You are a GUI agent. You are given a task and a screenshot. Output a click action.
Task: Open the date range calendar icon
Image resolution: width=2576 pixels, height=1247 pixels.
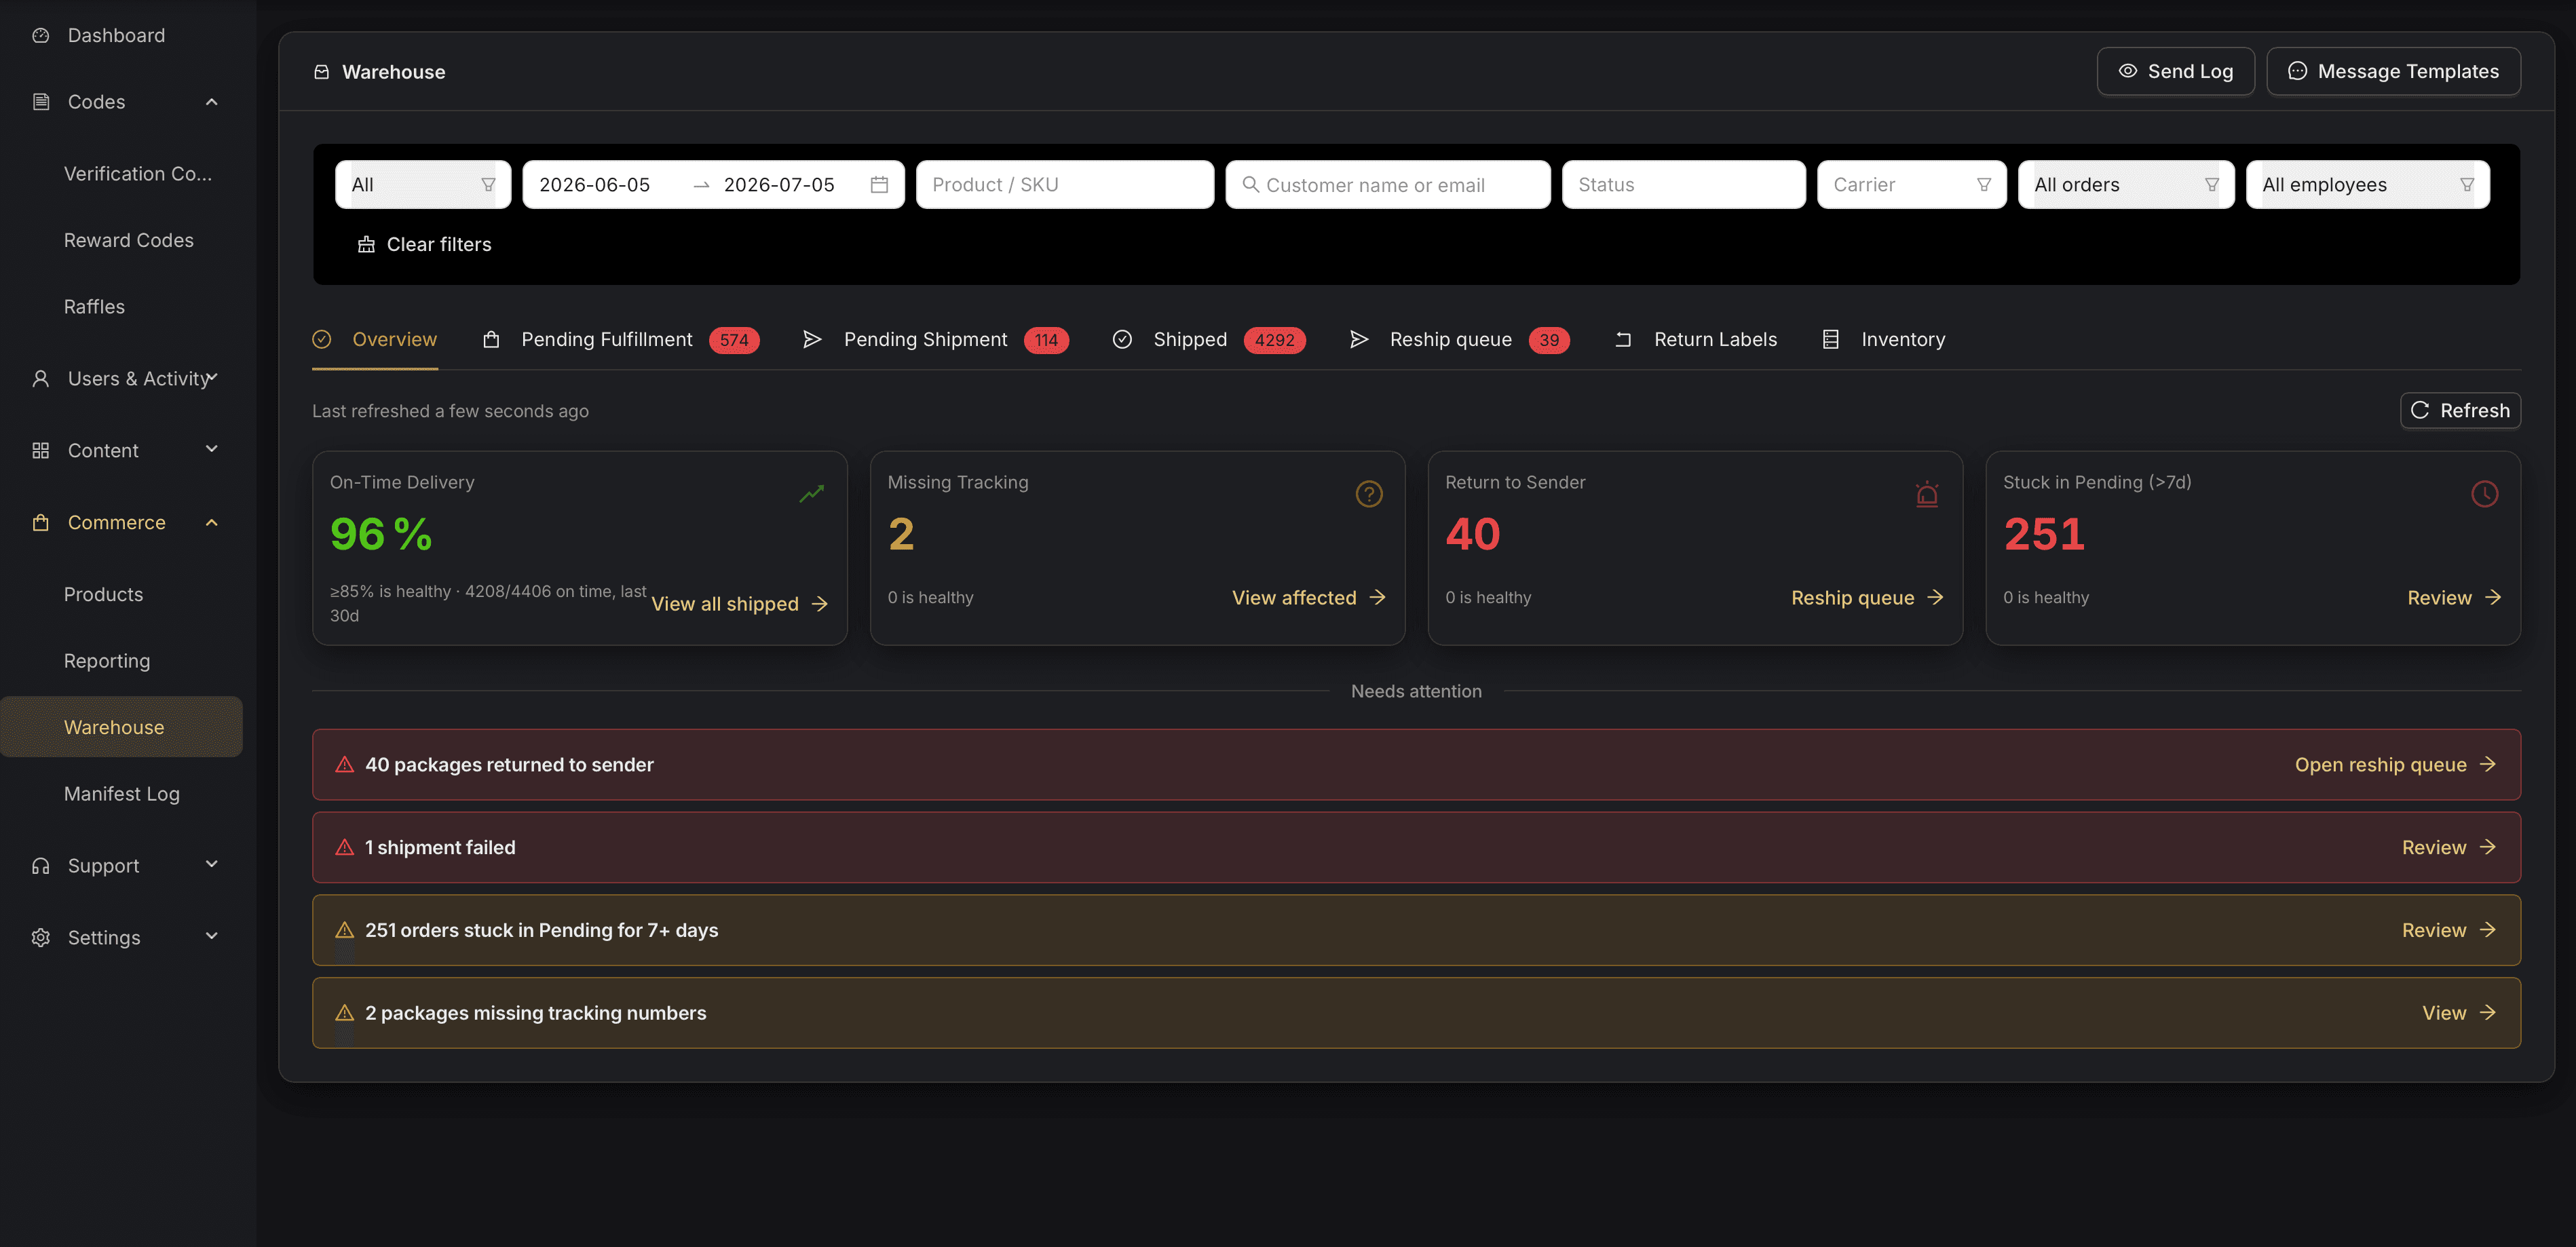coord(879,185)
